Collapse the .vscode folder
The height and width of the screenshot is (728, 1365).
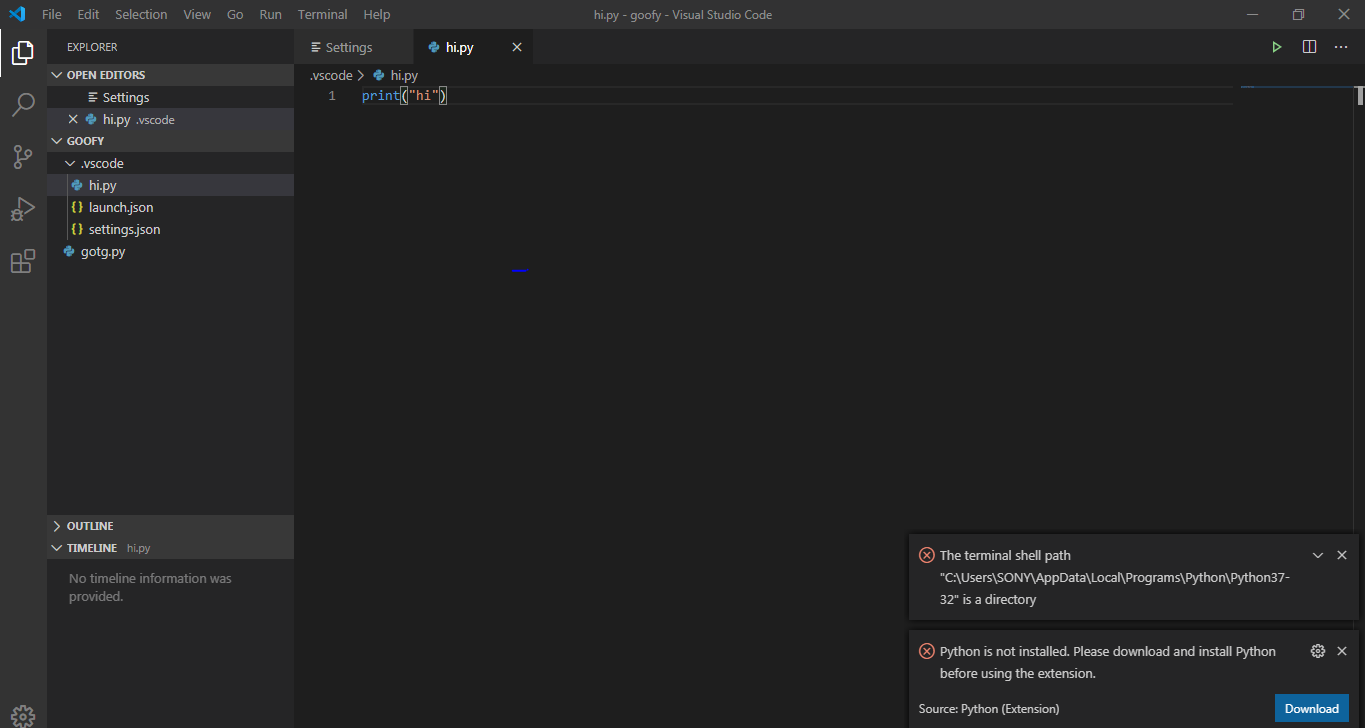170,163
